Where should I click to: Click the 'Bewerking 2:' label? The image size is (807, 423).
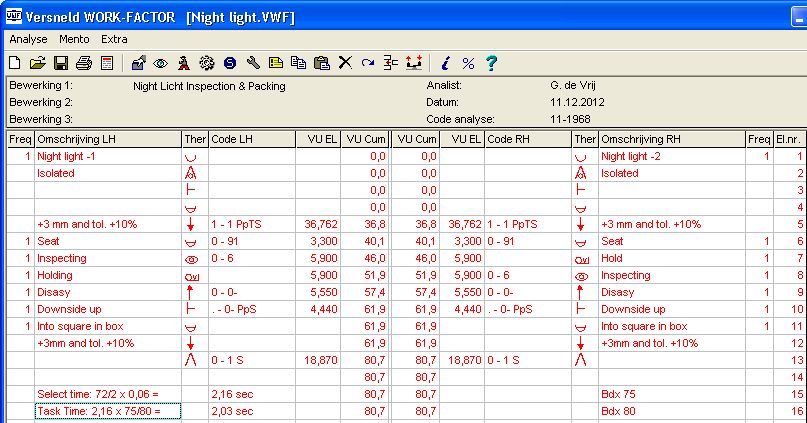[x=41, y=102]
